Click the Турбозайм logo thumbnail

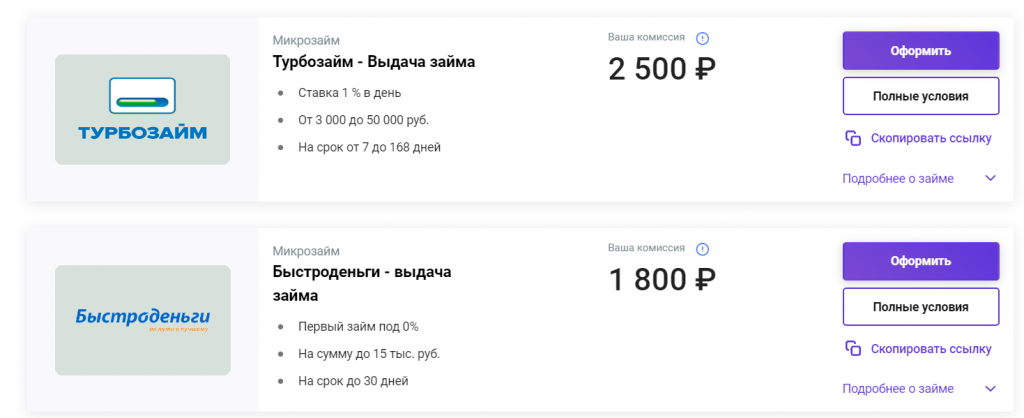click(x=142, y=110)
